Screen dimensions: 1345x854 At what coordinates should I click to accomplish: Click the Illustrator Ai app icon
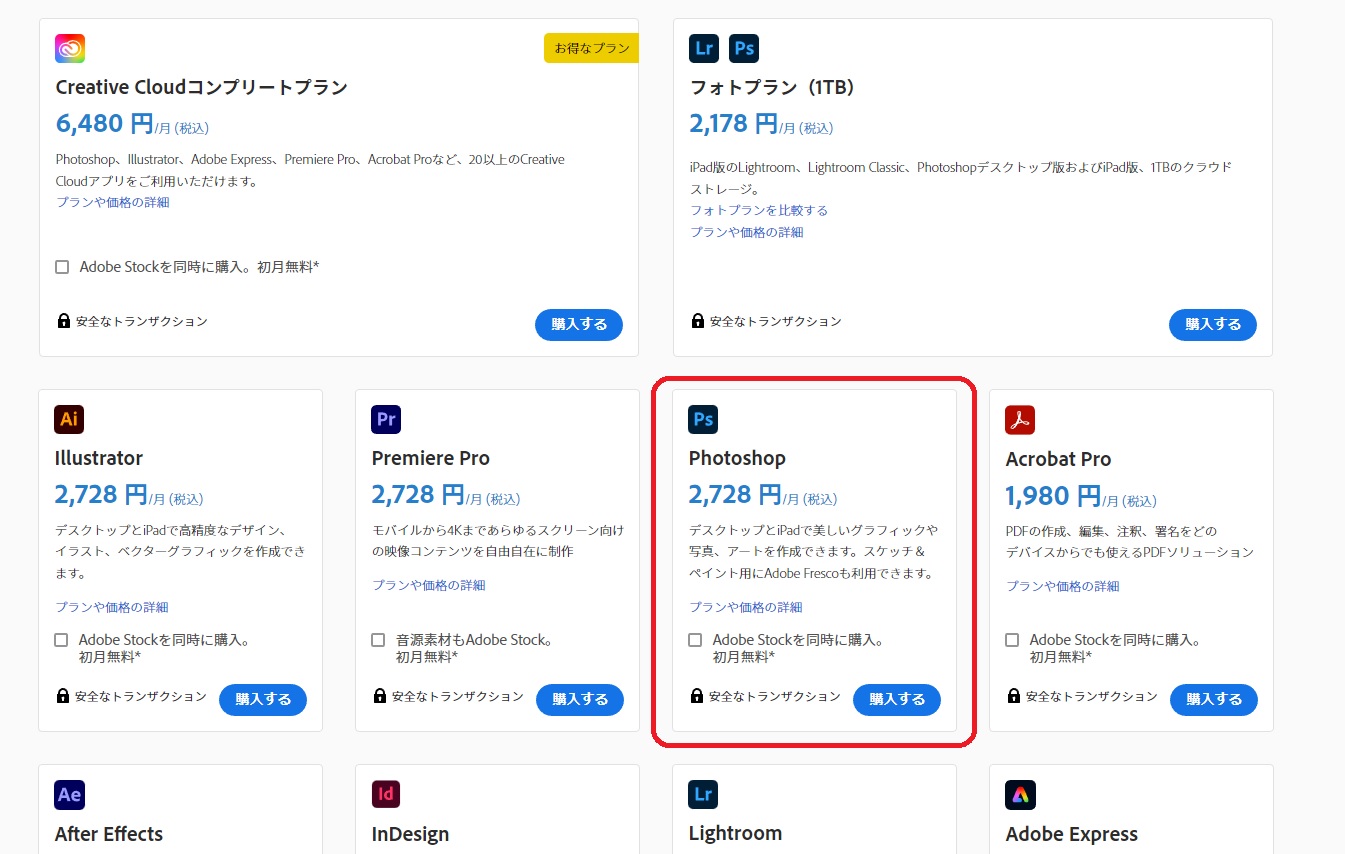click(x=69, y=419)
